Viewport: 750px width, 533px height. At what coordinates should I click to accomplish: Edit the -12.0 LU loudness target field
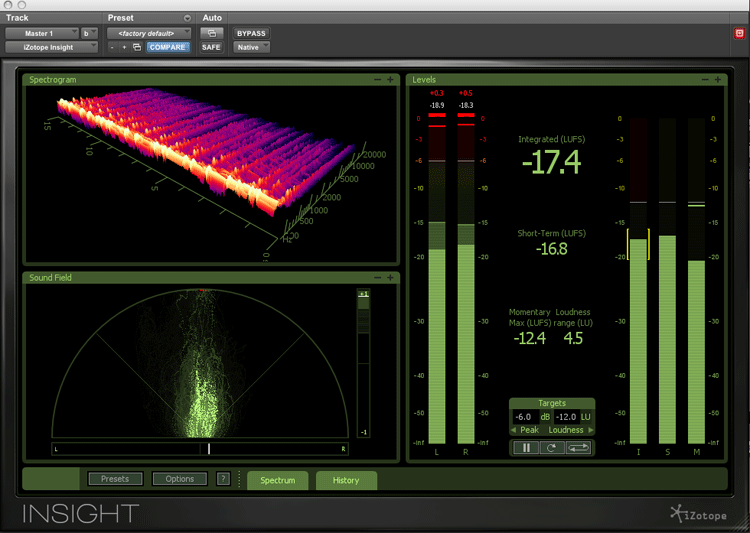pos(566,417)
